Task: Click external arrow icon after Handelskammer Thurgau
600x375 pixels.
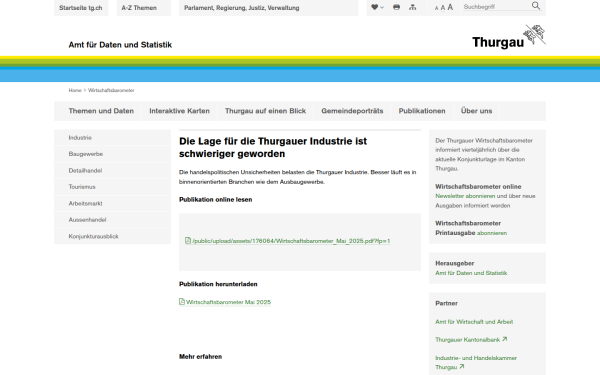Action: [x=461, y=367]
